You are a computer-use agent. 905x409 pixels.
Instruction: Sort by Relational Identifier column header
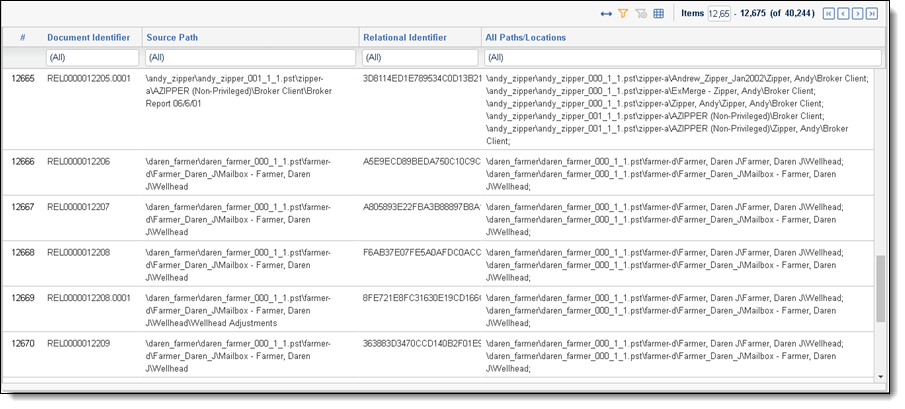pos(405,37)
